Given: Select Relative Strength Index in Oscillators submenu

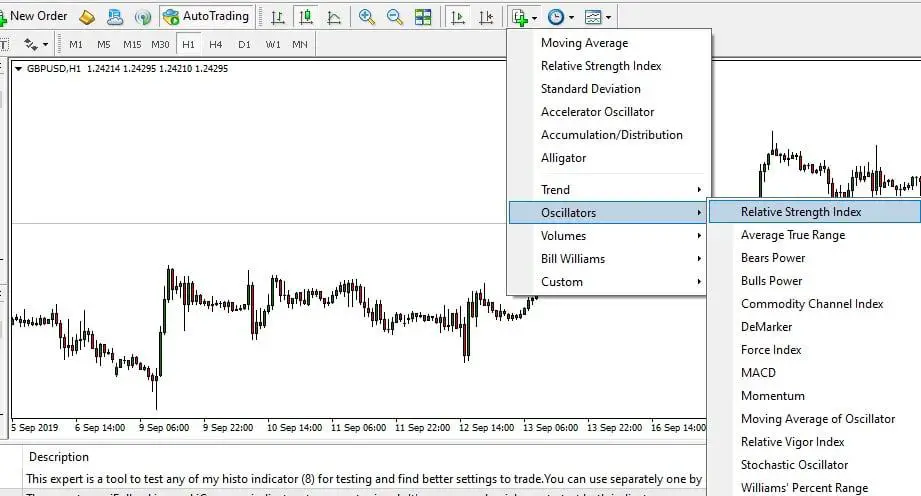Looking at the screenshot, I should (x=815, y=212).
